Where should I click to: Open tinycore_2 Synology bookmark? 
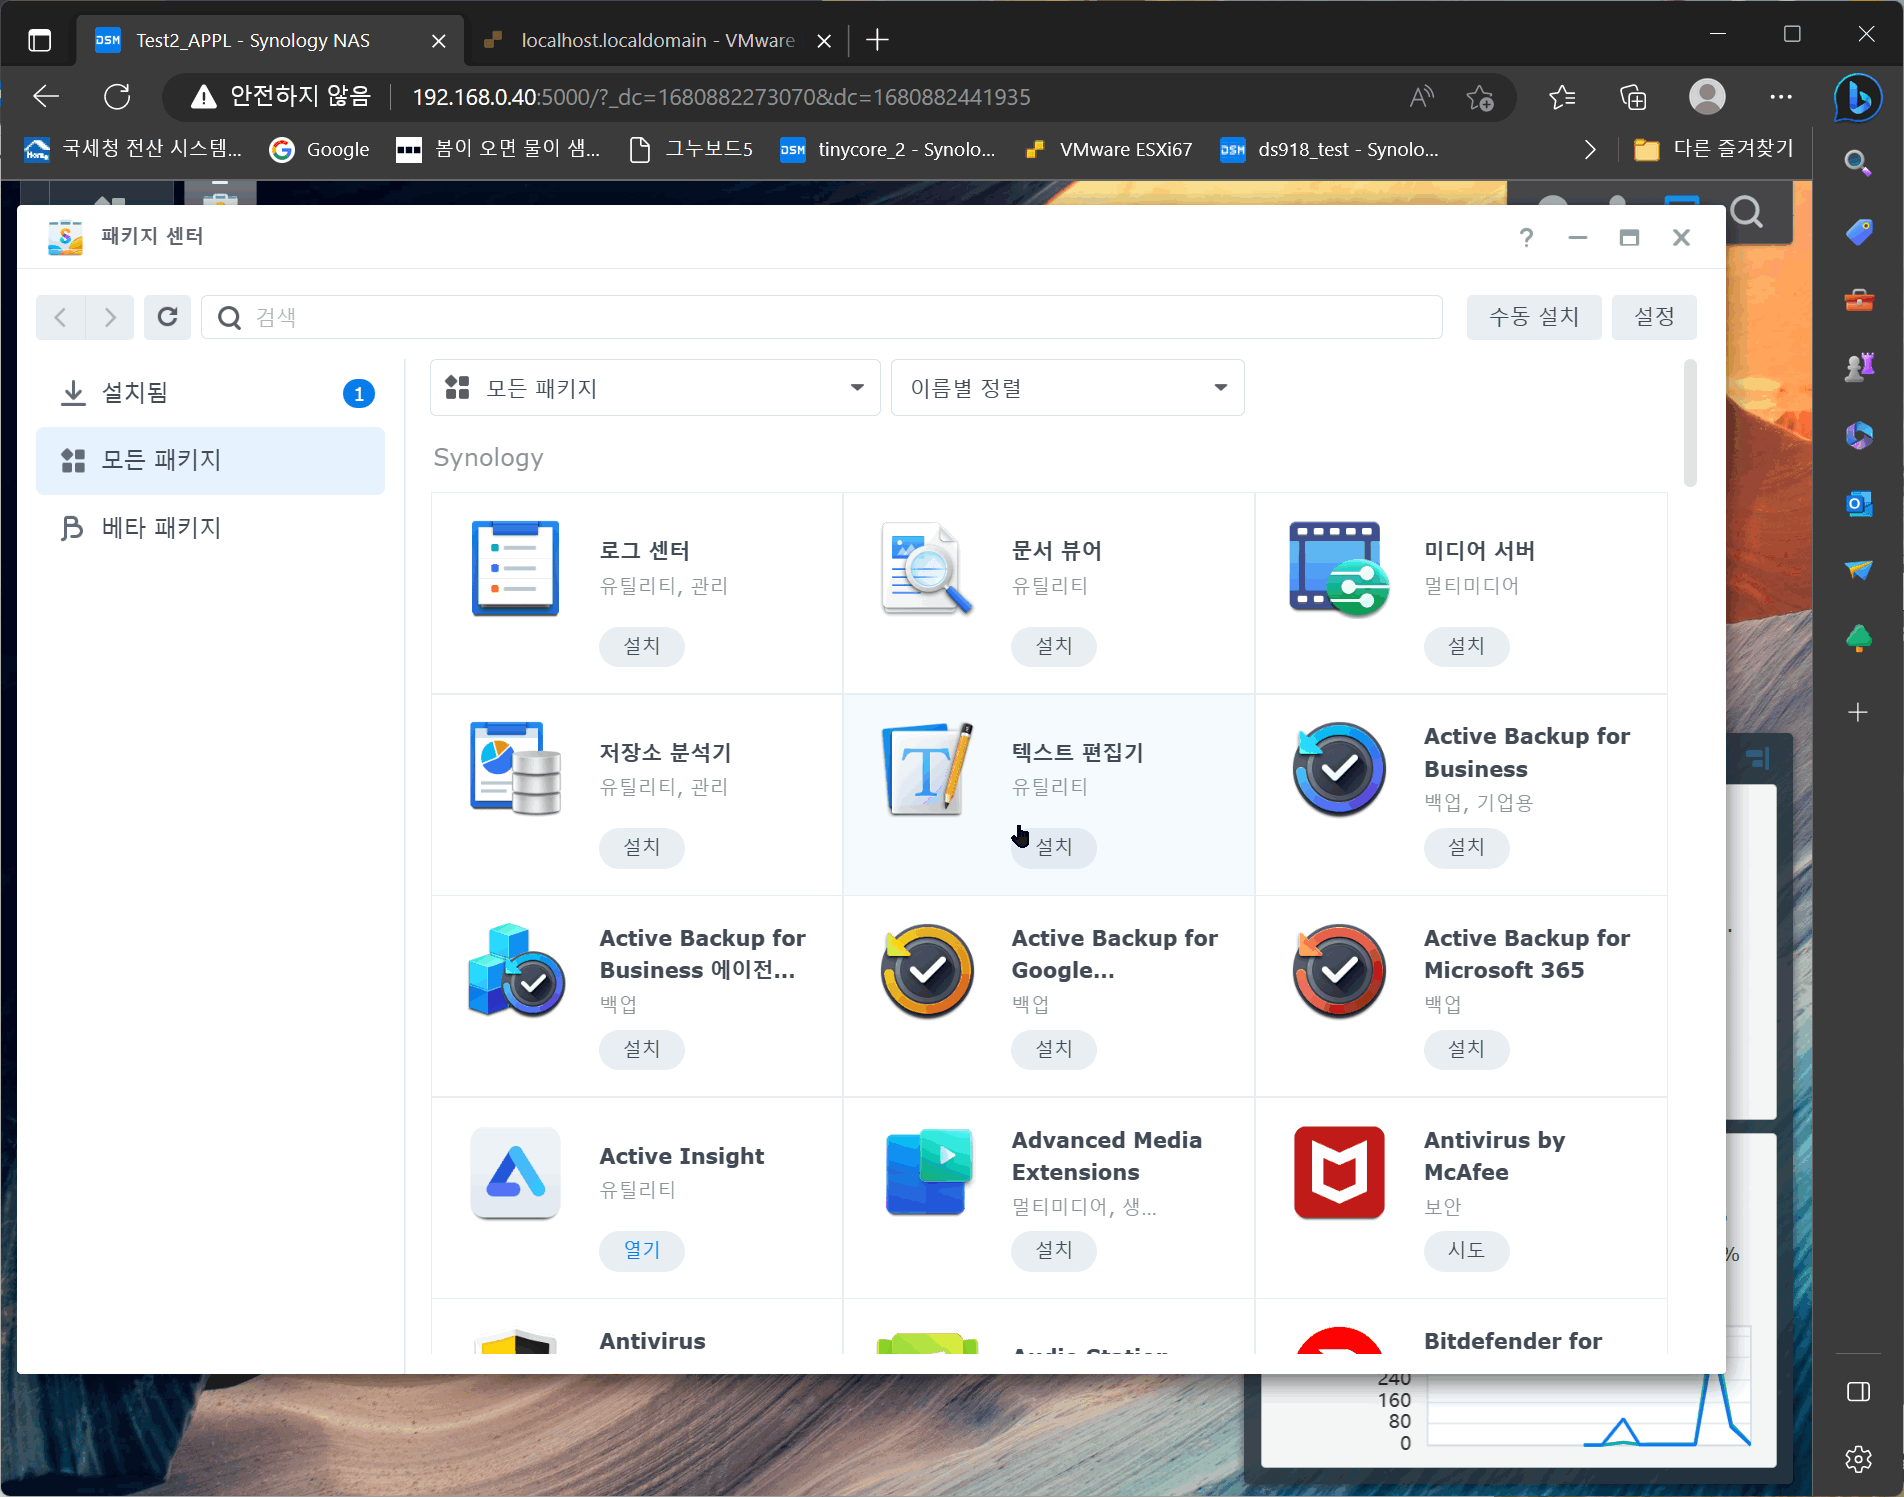pos(889,150)
